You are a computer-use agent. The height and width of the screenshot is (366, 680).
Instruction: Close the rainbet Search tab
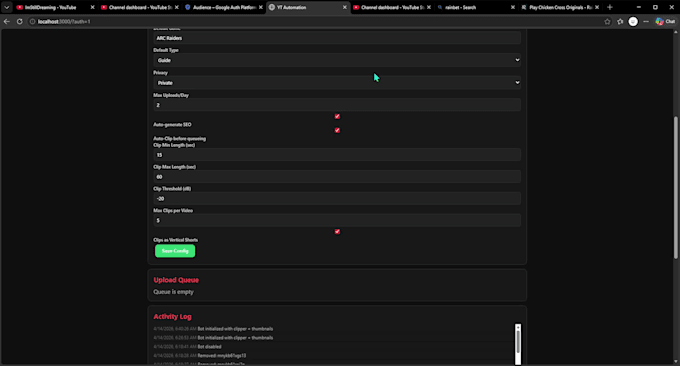coord(513,7)
